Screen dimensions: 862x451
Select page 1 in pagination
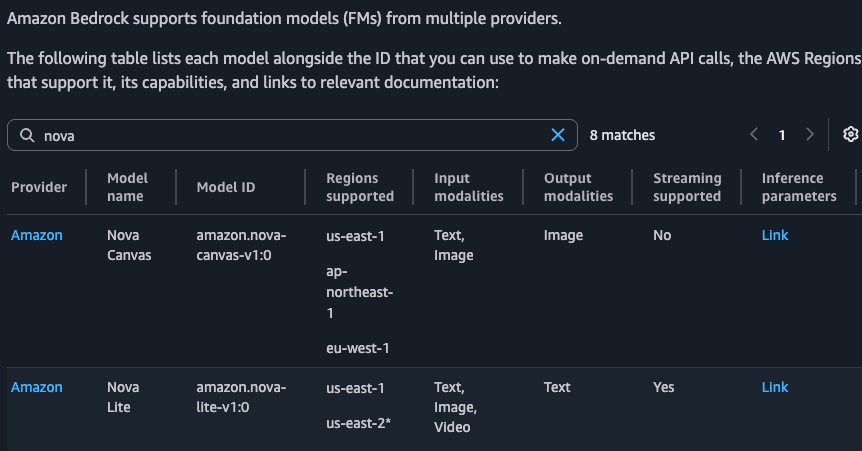point(782,135)
